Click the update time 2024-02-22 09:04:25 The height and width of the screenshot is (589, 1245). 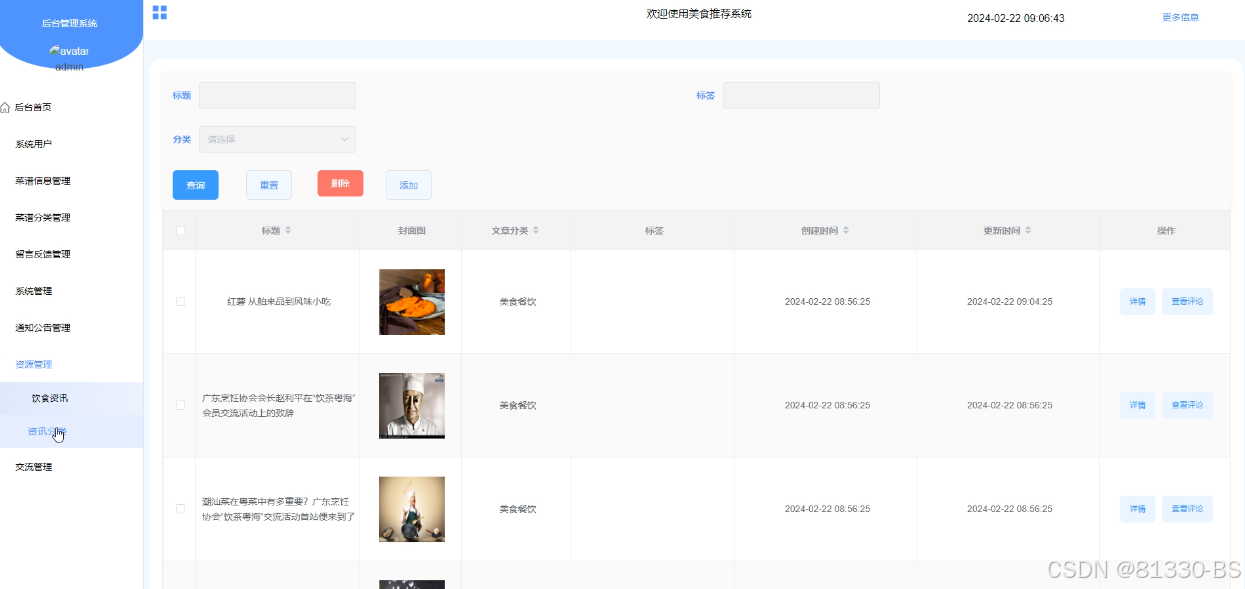click(1009, 301)
